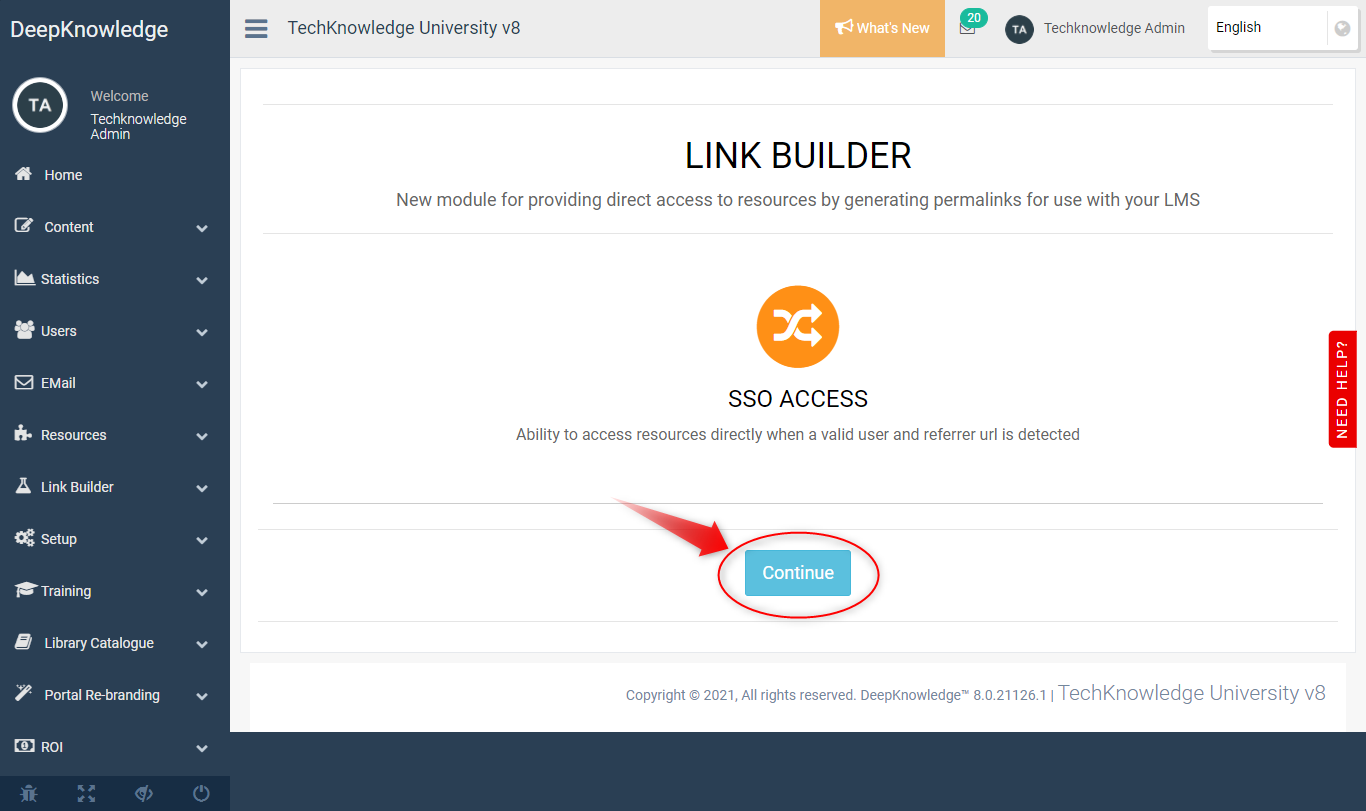The image size is (1366, 811).
Task: Click the Home house icon
Action: point(24,174)
